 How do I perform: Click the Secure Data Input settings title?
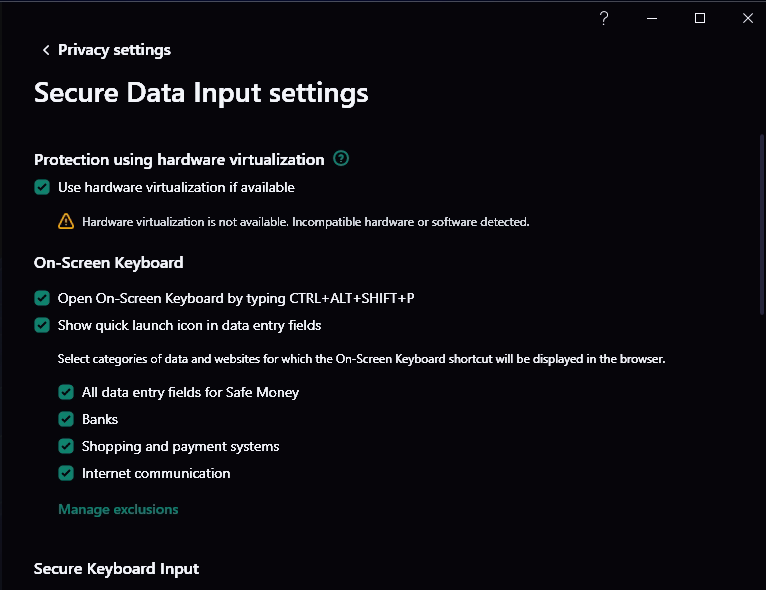point(201,93)
